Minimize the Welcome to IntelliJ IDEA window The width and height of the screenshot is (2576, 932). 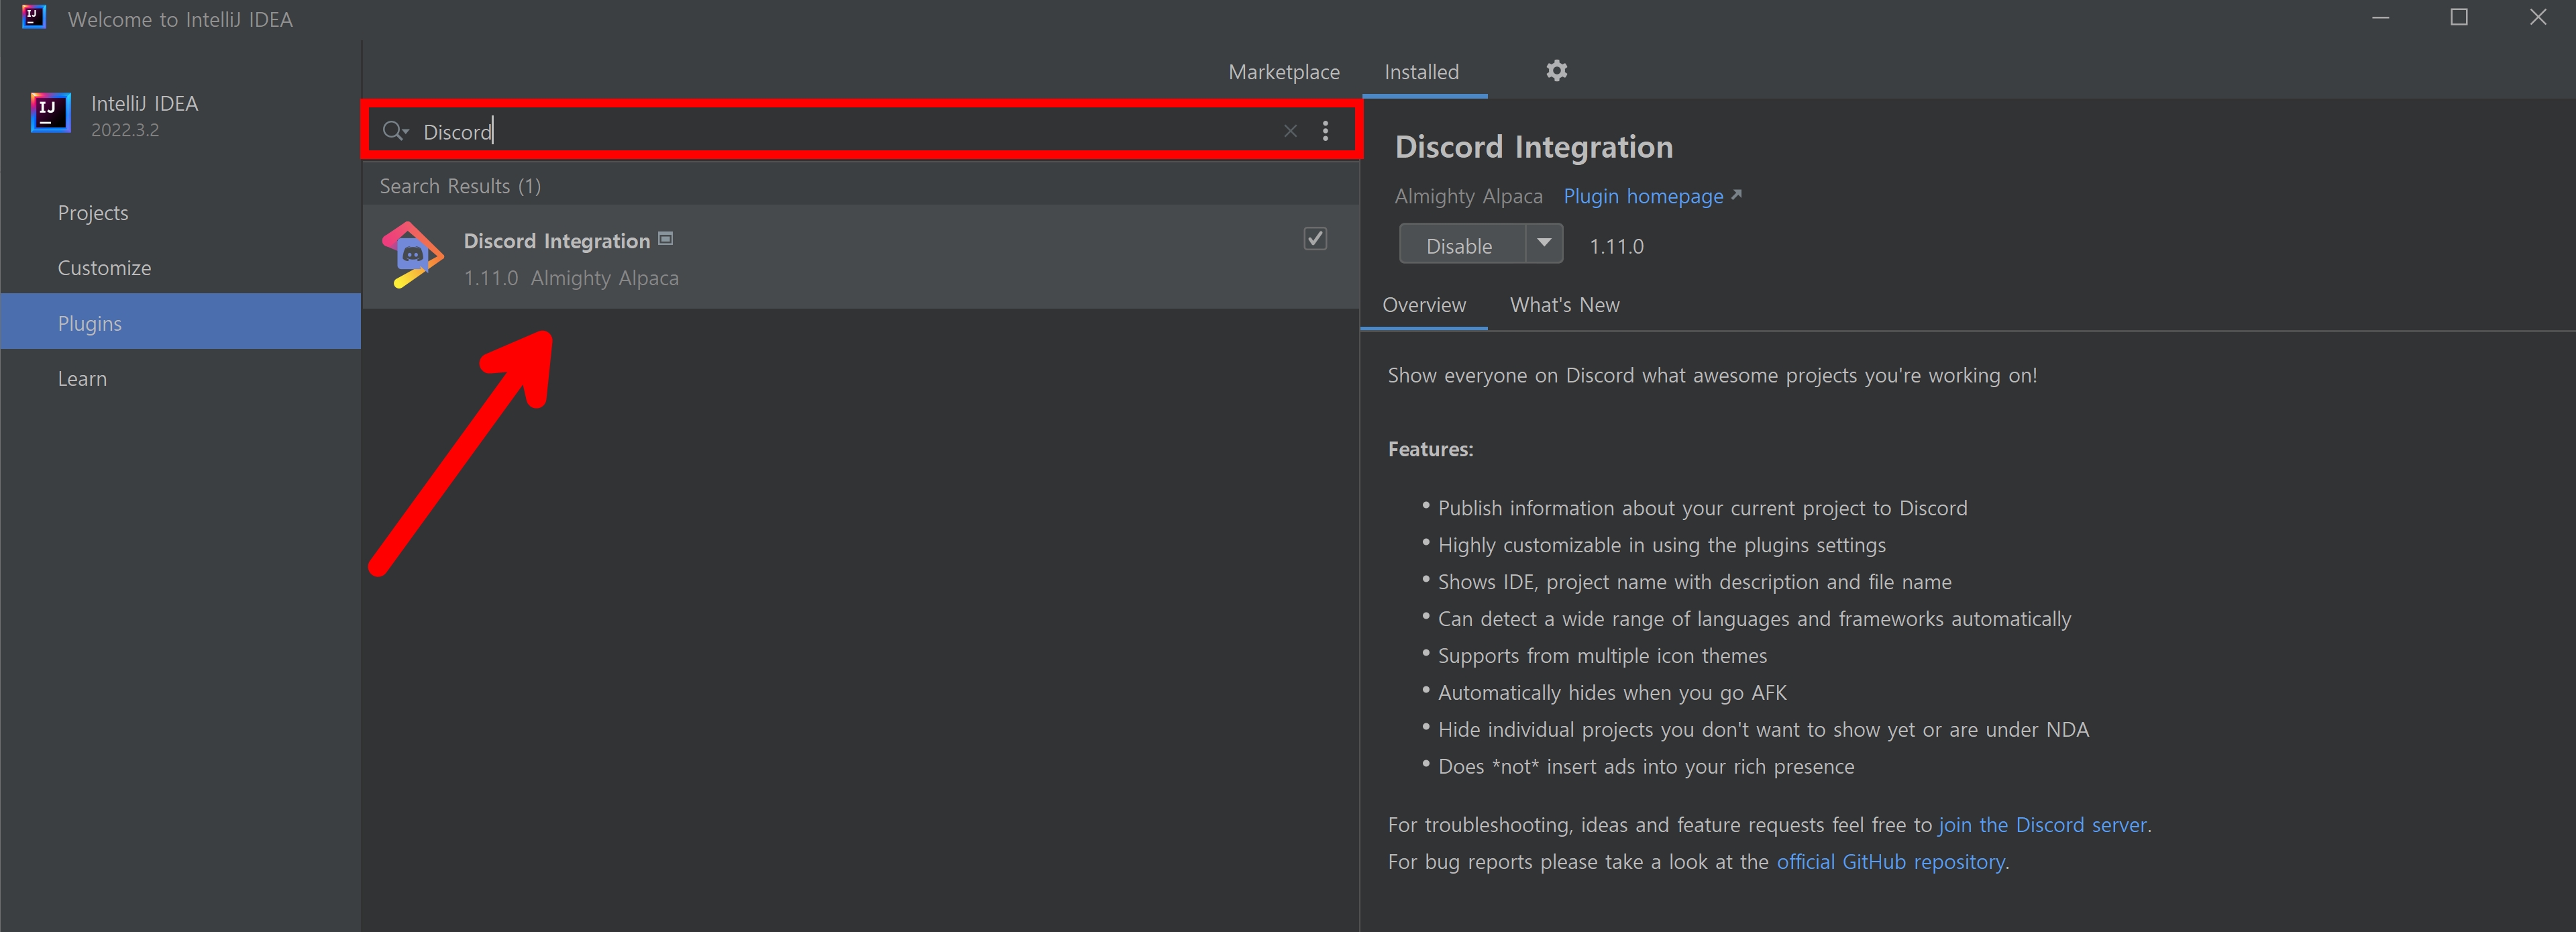2380,18
